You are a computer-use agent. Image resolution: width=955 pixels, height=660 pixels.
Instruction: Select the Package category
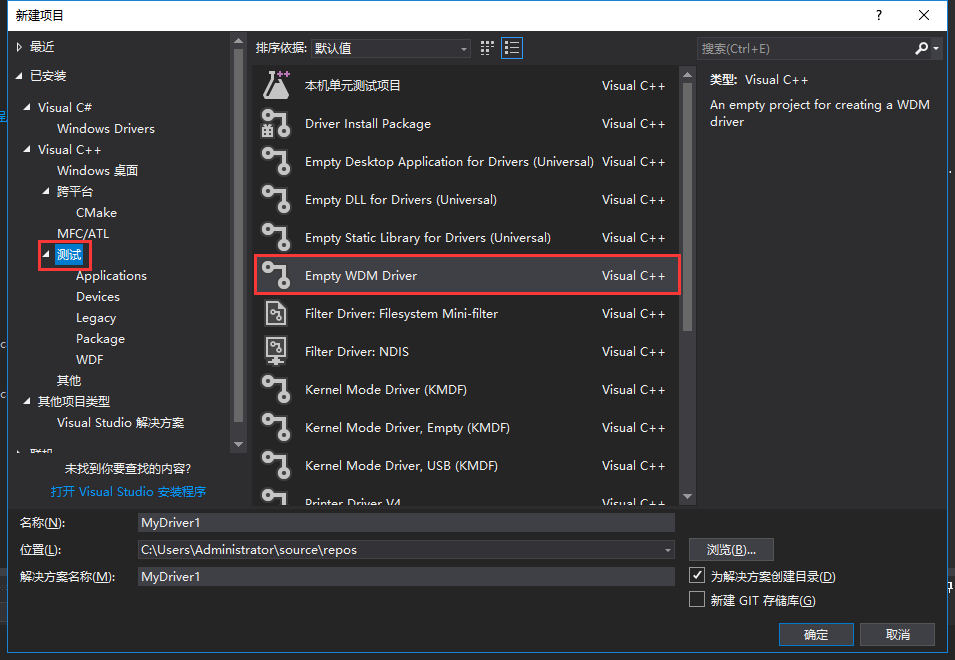click(100, 339)
